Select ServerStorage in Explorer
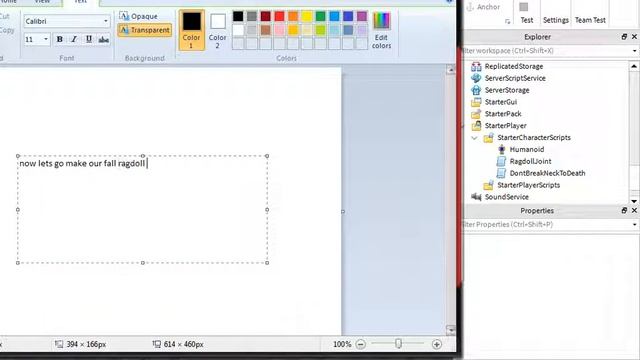This screenshot has width=640, height=360. [x=507, y=90]
